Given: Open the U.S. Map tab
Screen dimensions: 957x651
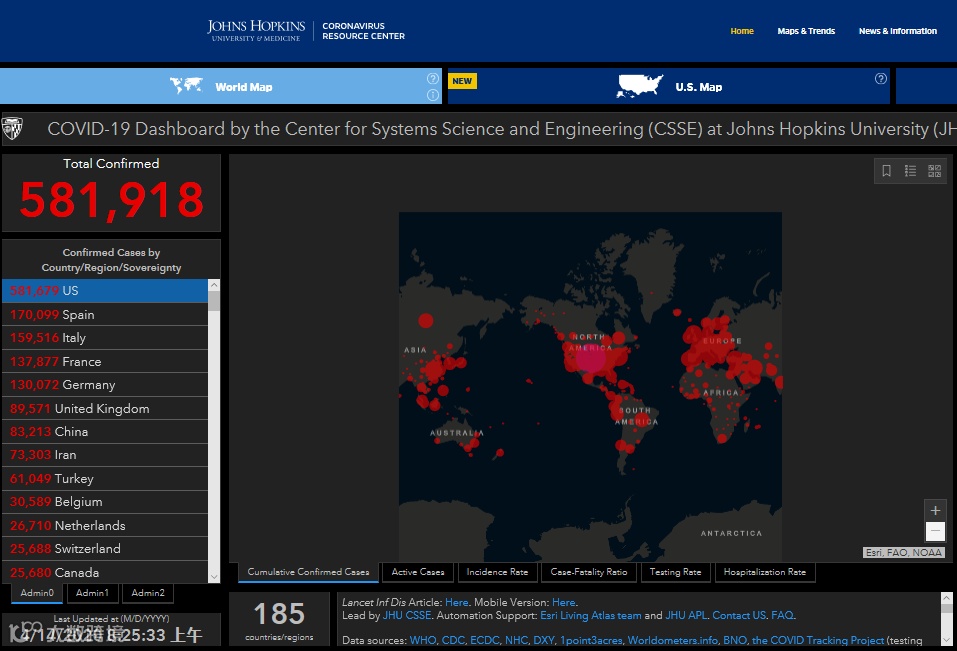Looking at the screenshot, I should (x=669, y=86).
